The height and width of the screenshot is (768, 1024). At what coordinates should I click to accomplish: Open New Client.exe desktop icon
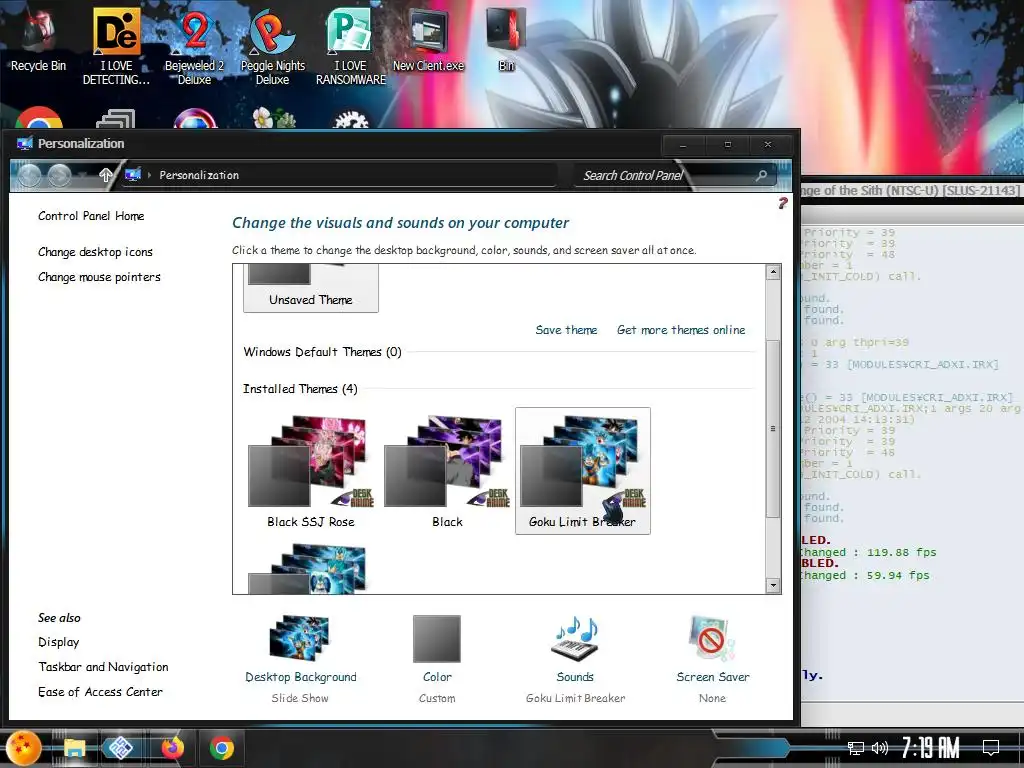[x=428, y=40]
